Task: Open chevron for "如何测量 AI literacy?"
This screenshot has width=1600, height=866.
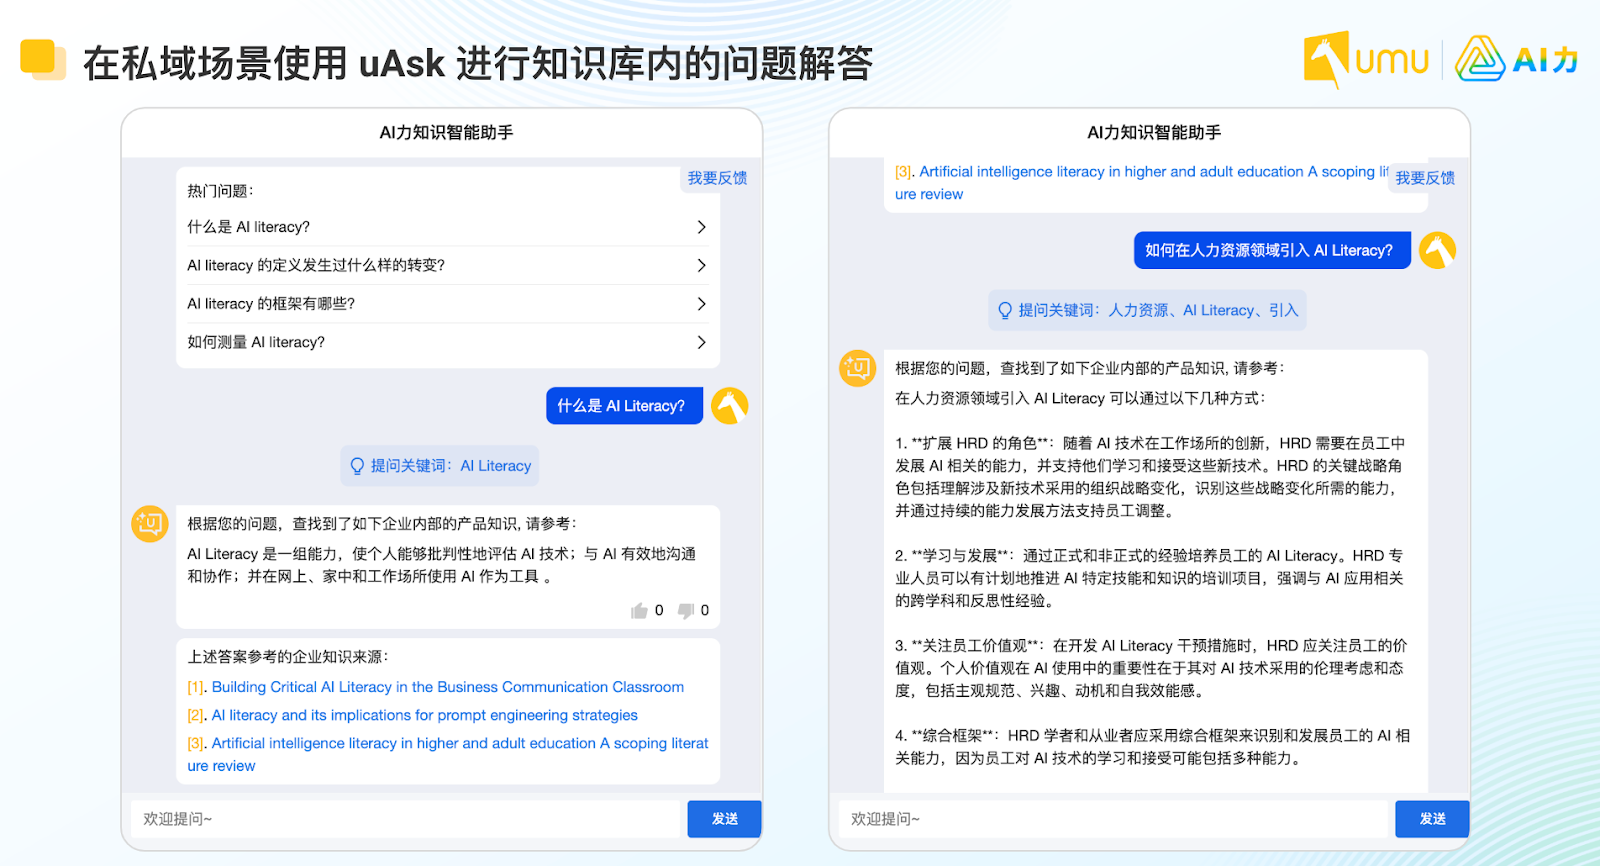Action: [x=701, y=342]
